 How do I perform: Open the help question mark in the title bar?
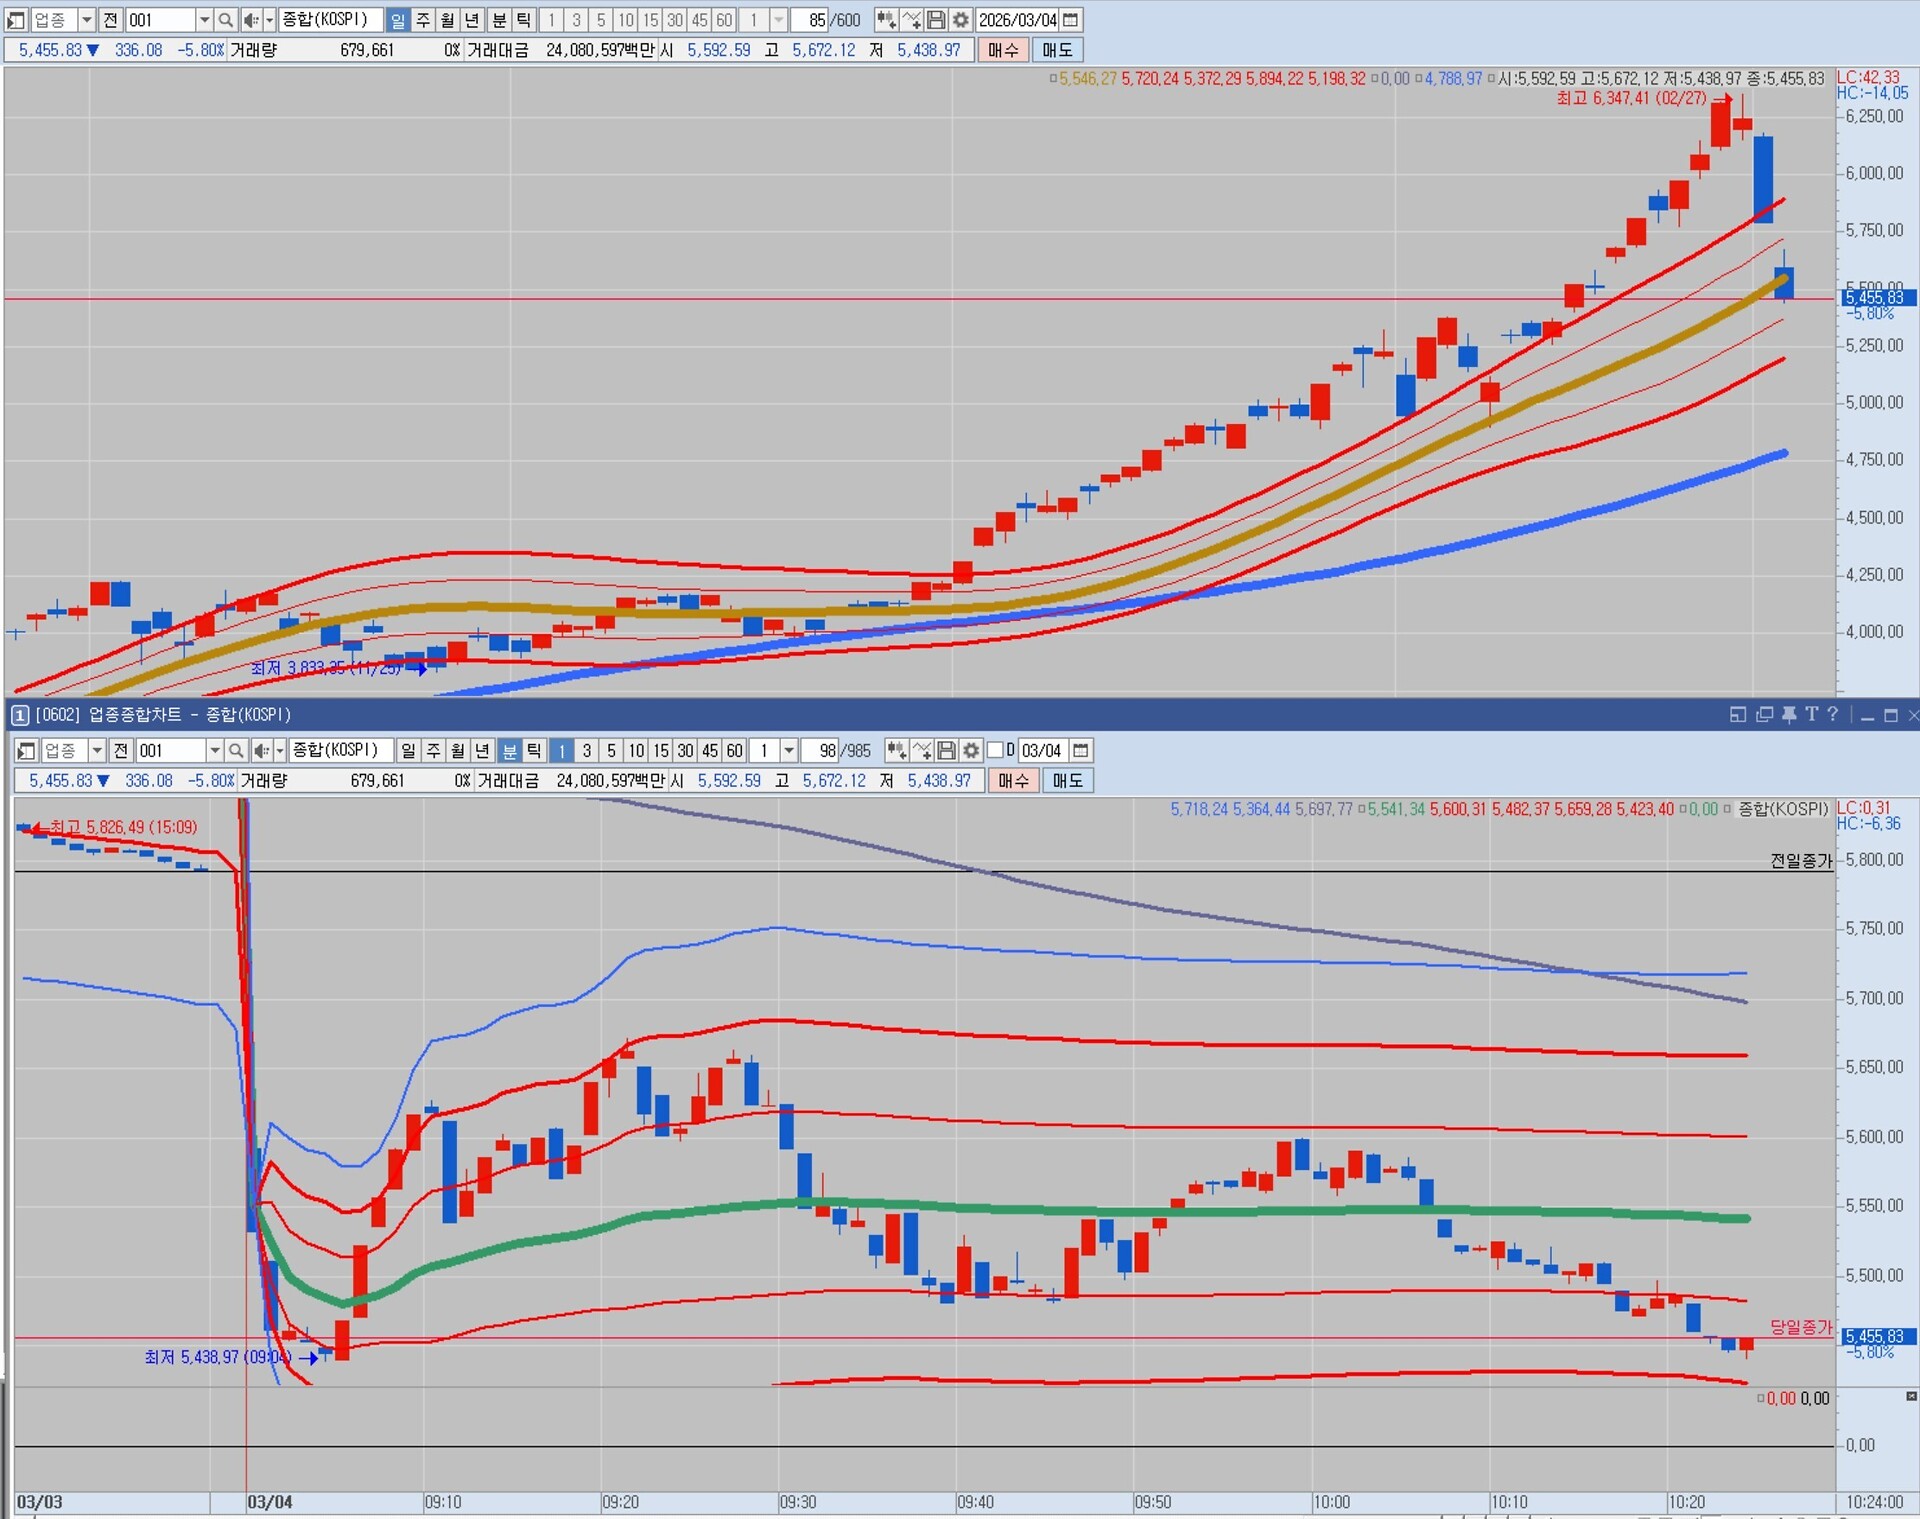1832,714
